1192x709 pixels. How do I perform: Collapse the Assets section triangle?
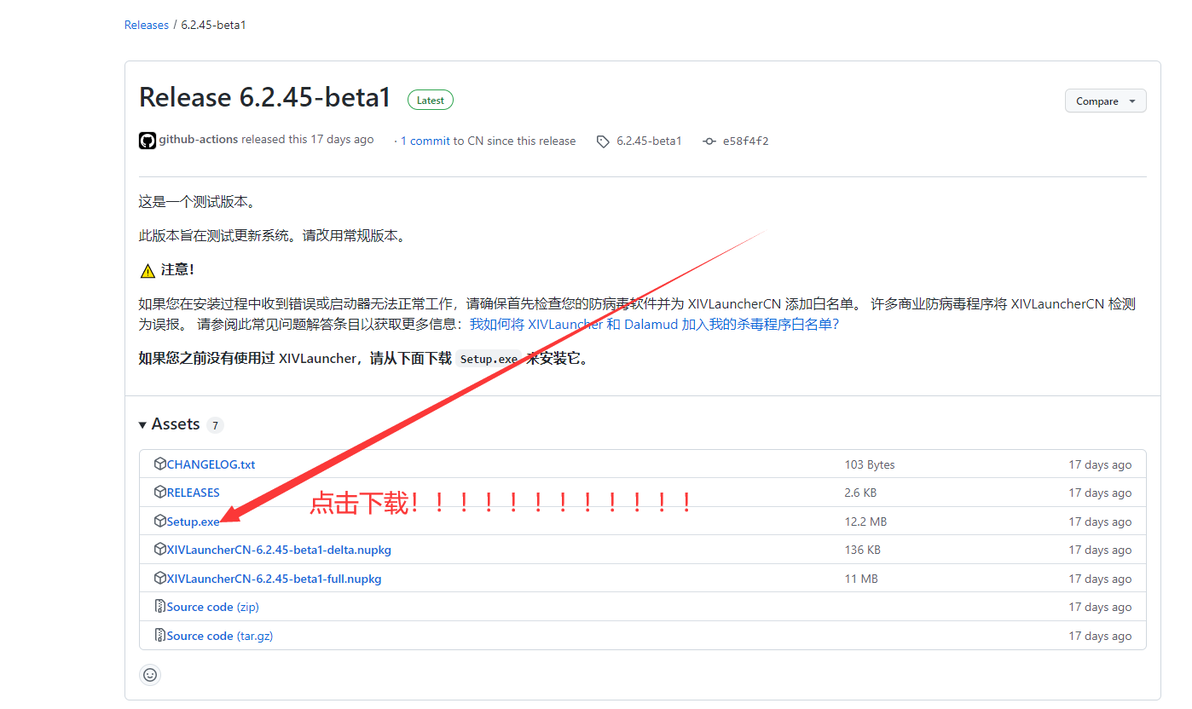pos(142,425)
